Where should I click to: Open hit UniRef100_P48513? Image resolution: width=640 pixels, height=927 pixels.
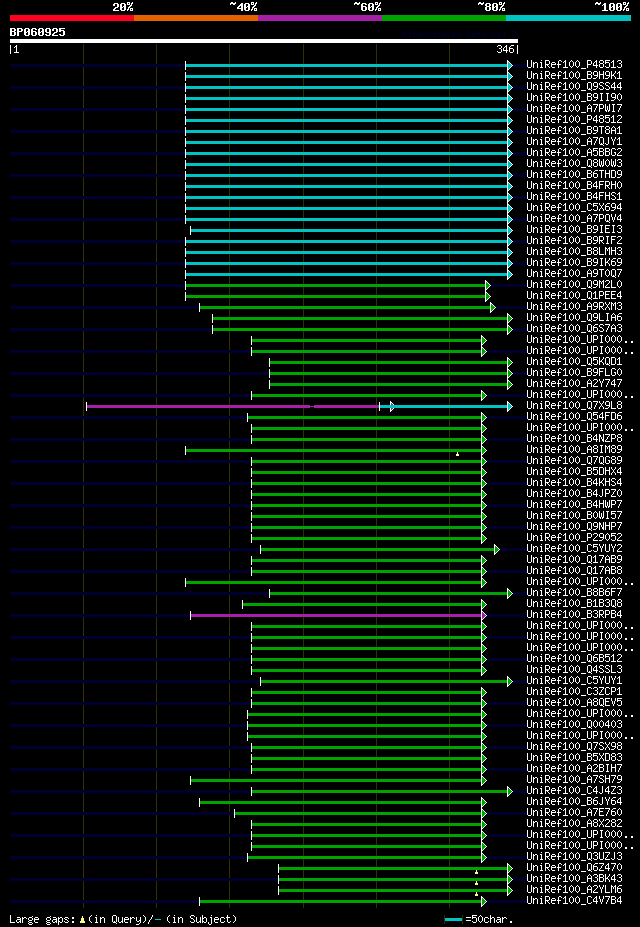pyautogui.click(x=574, y=64)
